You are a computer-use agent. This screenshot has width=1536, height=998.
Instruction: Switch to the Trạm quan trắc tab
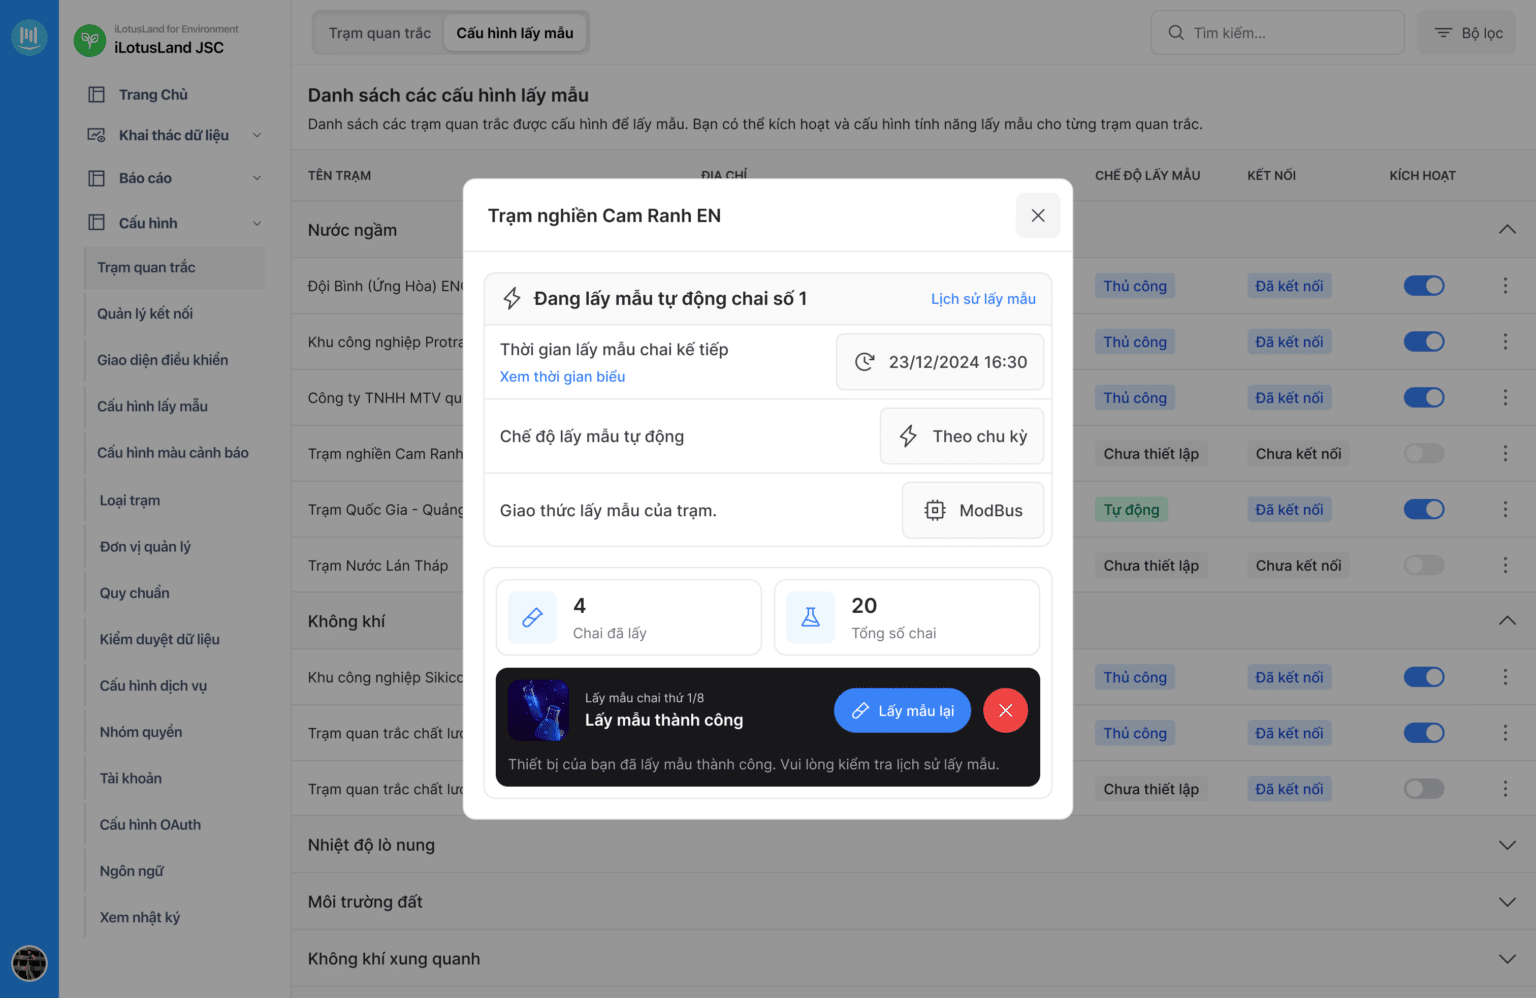380,33
